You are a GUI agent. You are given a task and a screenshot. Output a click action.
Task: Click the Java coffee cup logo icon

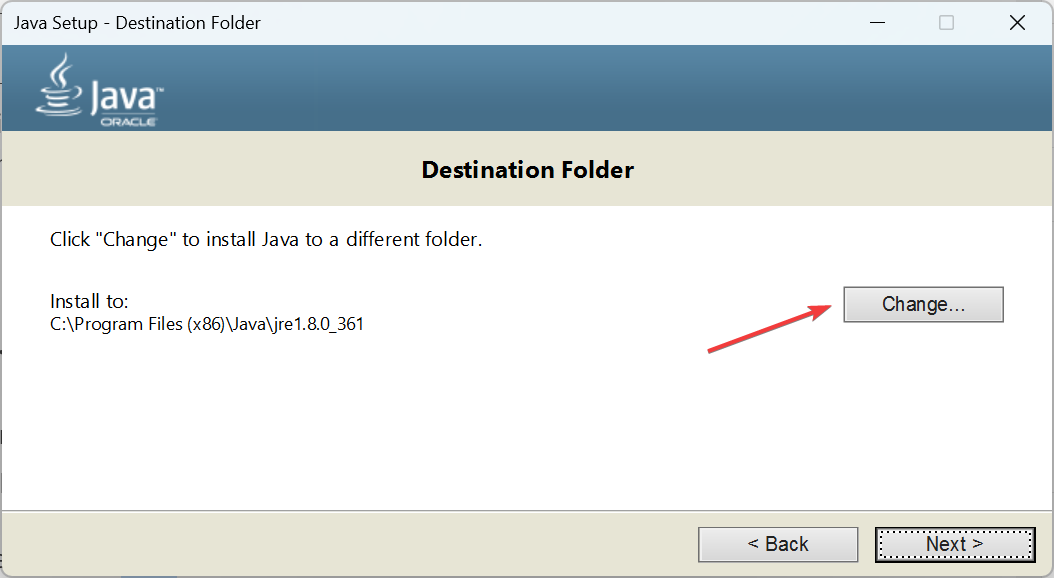(x=60, y=85)
